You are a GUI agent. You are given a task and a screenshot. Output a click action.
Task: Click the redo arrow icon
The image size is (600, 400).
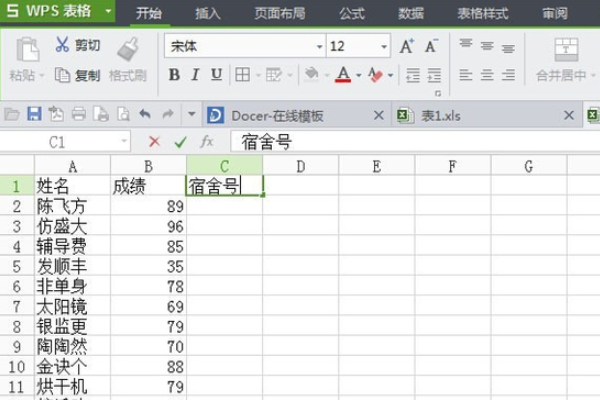click(168, 114)
